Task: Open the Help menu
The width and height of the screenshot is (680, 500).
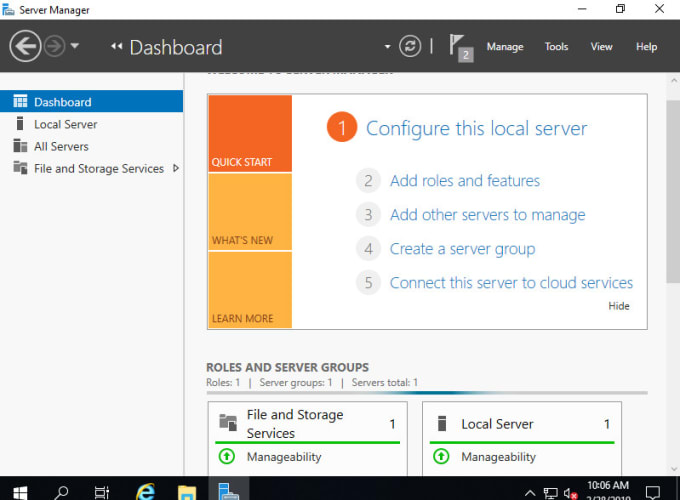Action: pyautogui.click(x=646, y=46)
